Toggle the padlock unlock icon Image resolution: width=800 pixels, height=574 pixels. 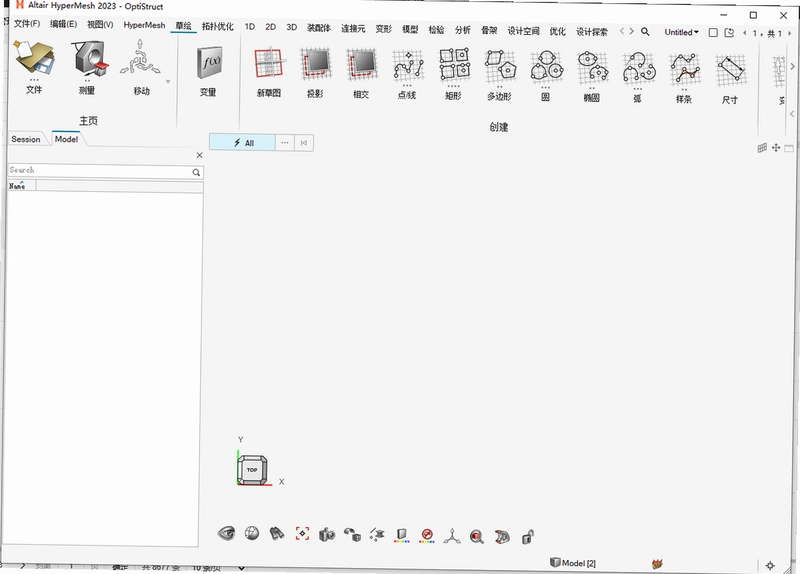click(528, 537)
